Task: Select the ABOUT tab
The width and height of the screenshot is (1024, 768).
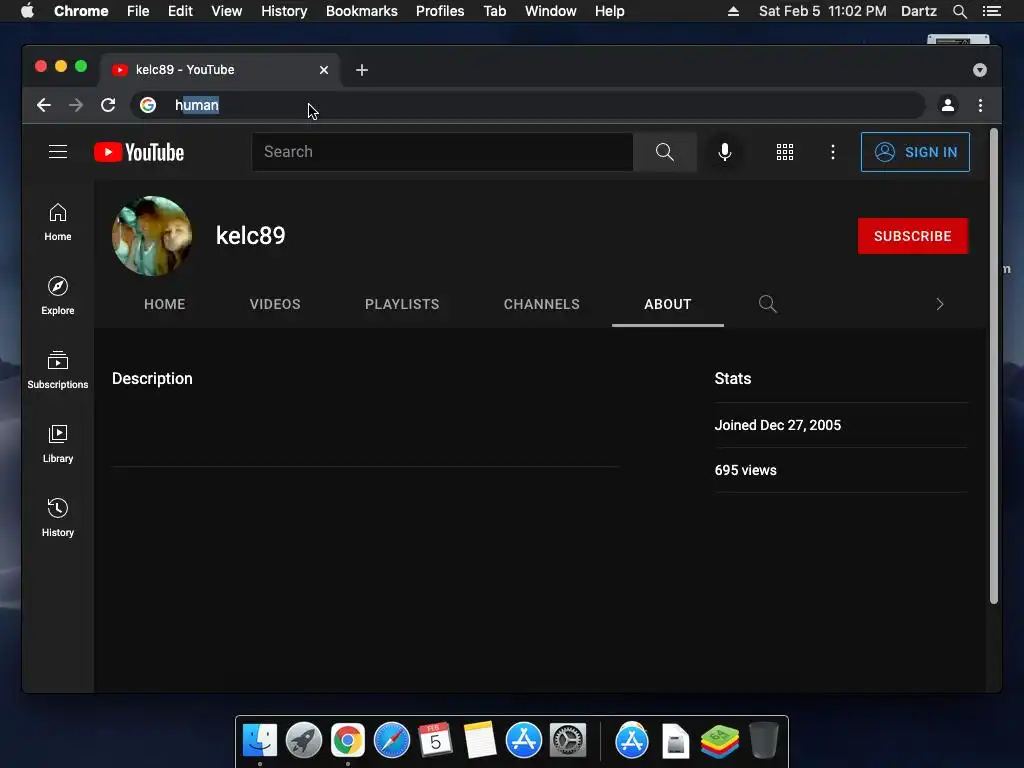Action: click(667, 304)
